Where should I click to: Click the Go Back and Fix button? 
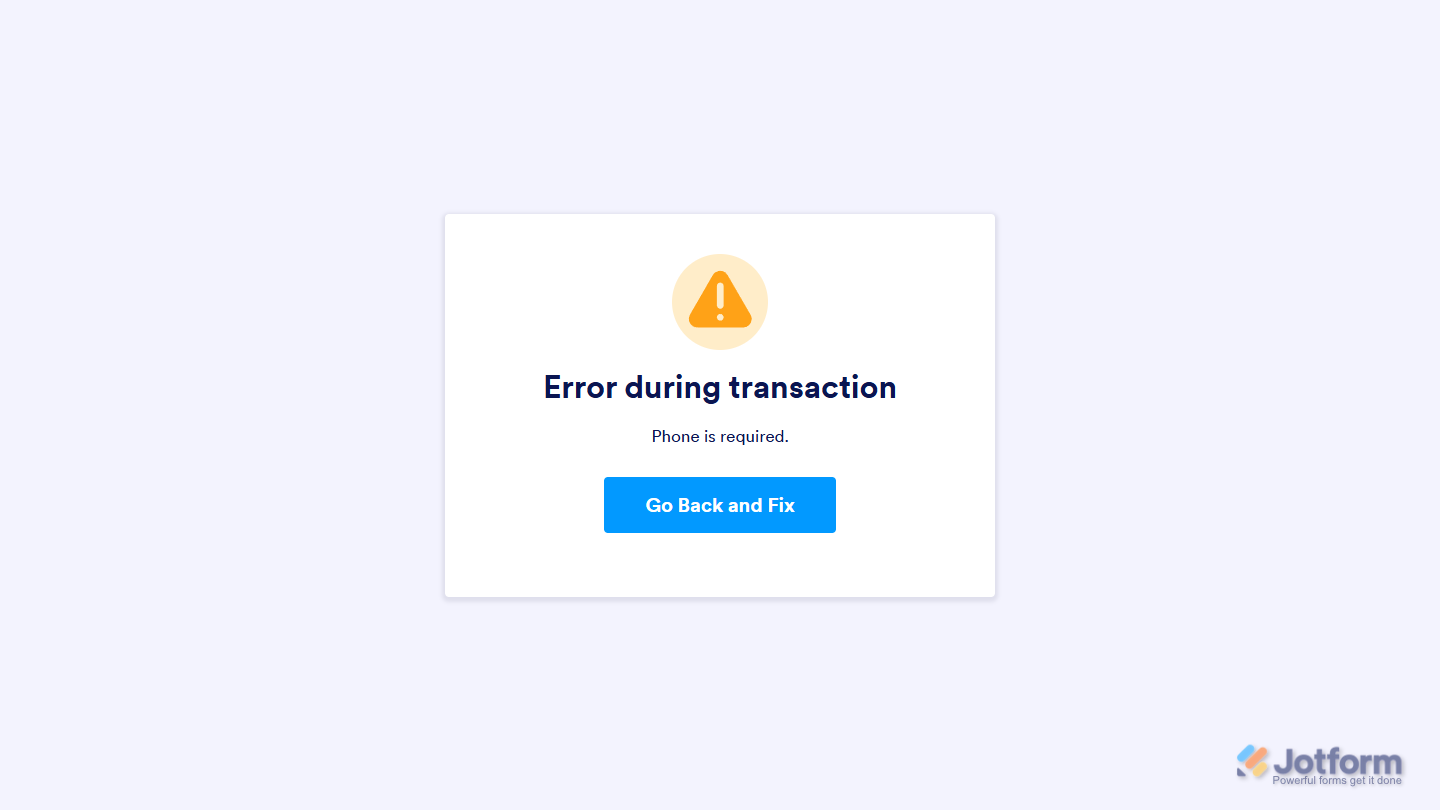720,505
